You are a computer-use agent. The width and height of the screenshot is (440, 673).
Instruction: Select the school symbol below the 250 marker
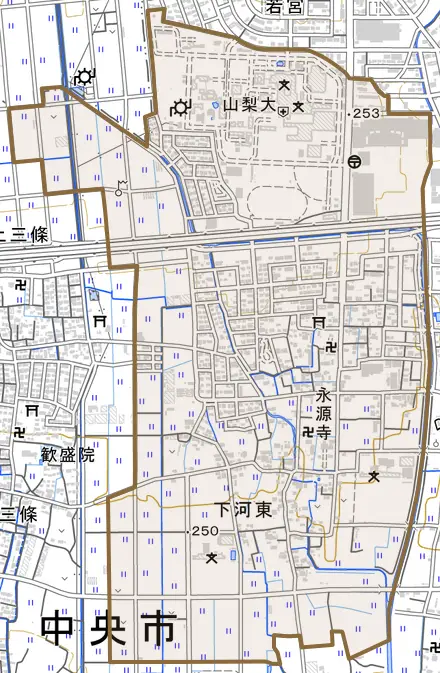pos(211,558)
